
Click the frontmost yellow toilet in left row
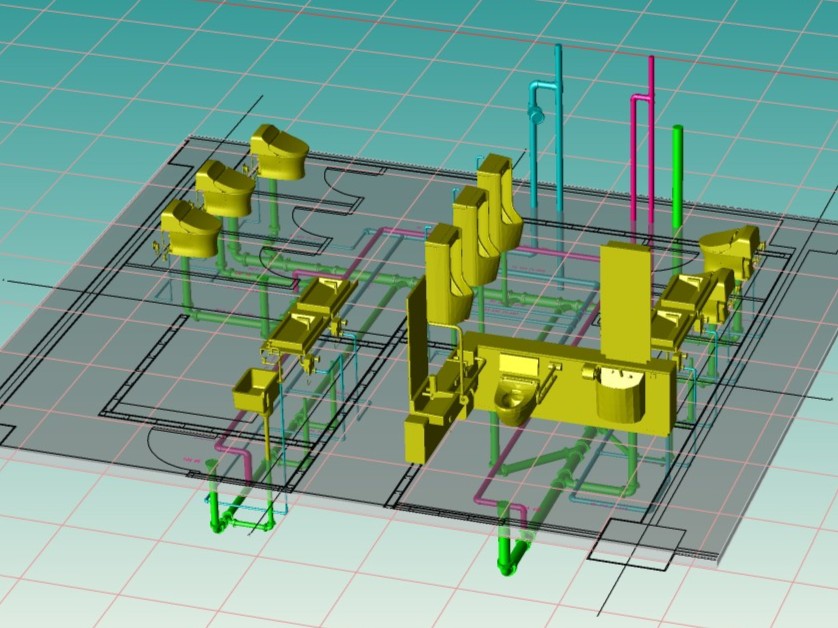click(190, 230)
